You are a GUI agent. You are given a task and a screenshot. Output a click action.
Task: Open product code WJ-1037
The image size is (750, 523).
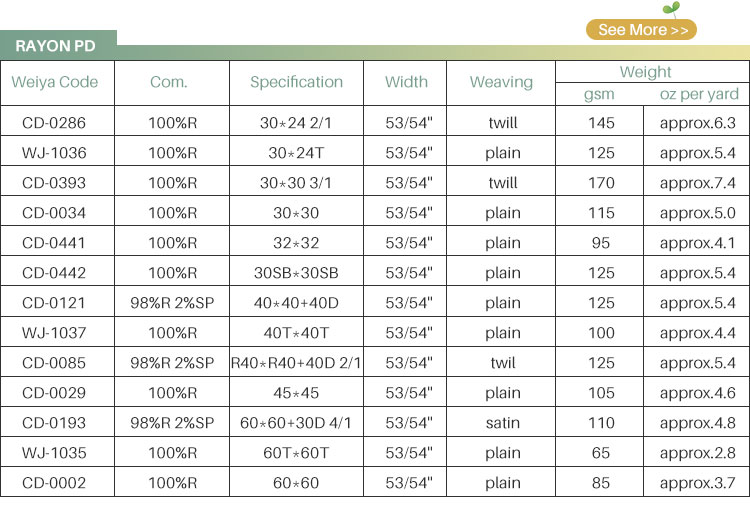point(54,333)
